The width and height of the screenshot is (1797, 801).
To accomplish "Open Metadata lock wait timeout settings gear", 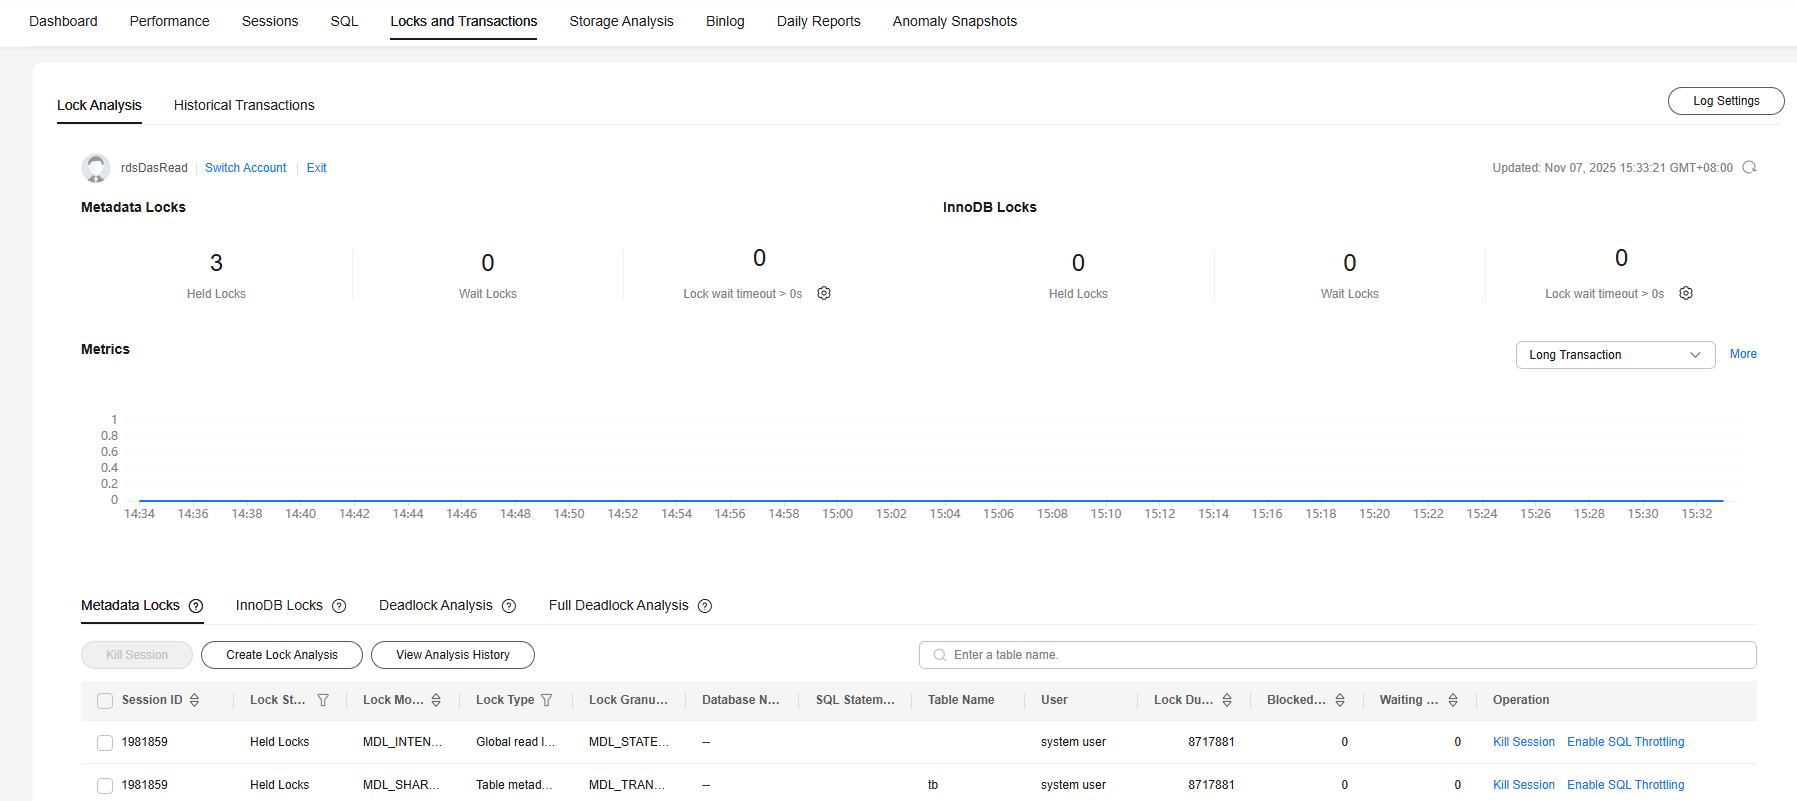I will coord(824,293).
